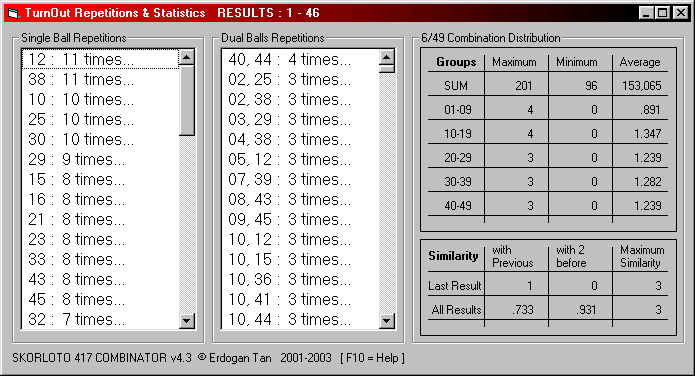This screenshot has width=695, height=376.
Task: Select the '02, 25 : 3 times...' row
Action: click(300, 79)
